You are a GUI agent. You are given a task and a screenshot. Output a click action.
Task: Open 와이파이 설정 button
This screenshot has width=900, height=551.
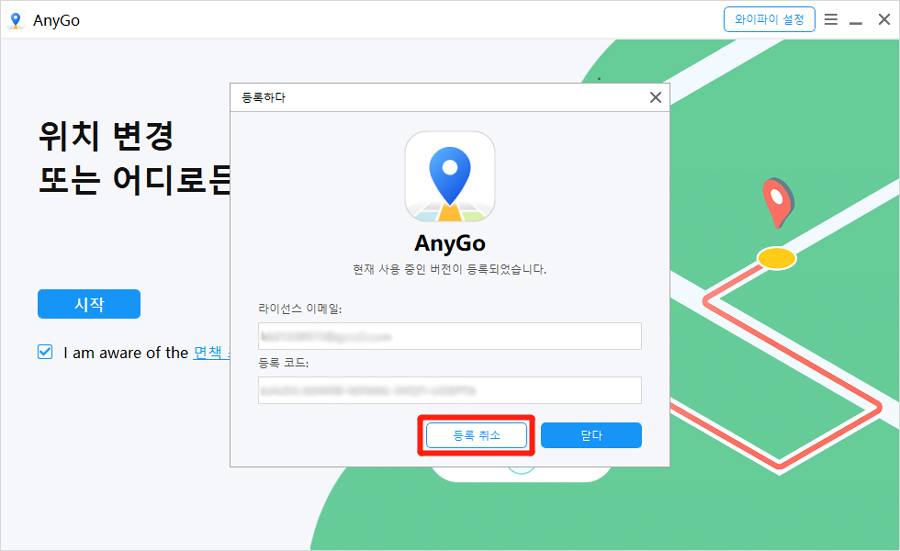tap(769, 20)
